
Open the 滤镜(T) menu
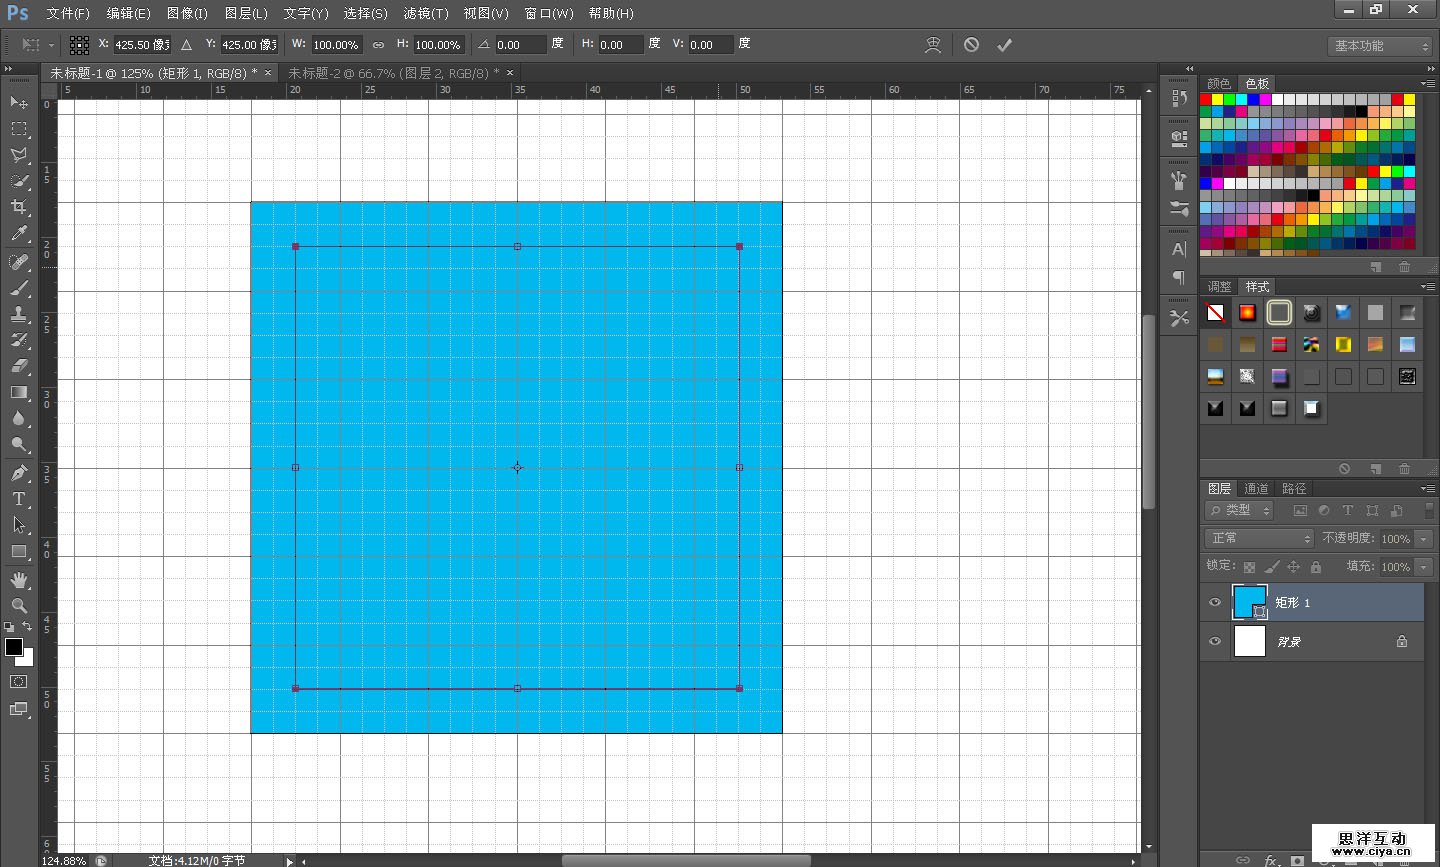tap(425, 13)
